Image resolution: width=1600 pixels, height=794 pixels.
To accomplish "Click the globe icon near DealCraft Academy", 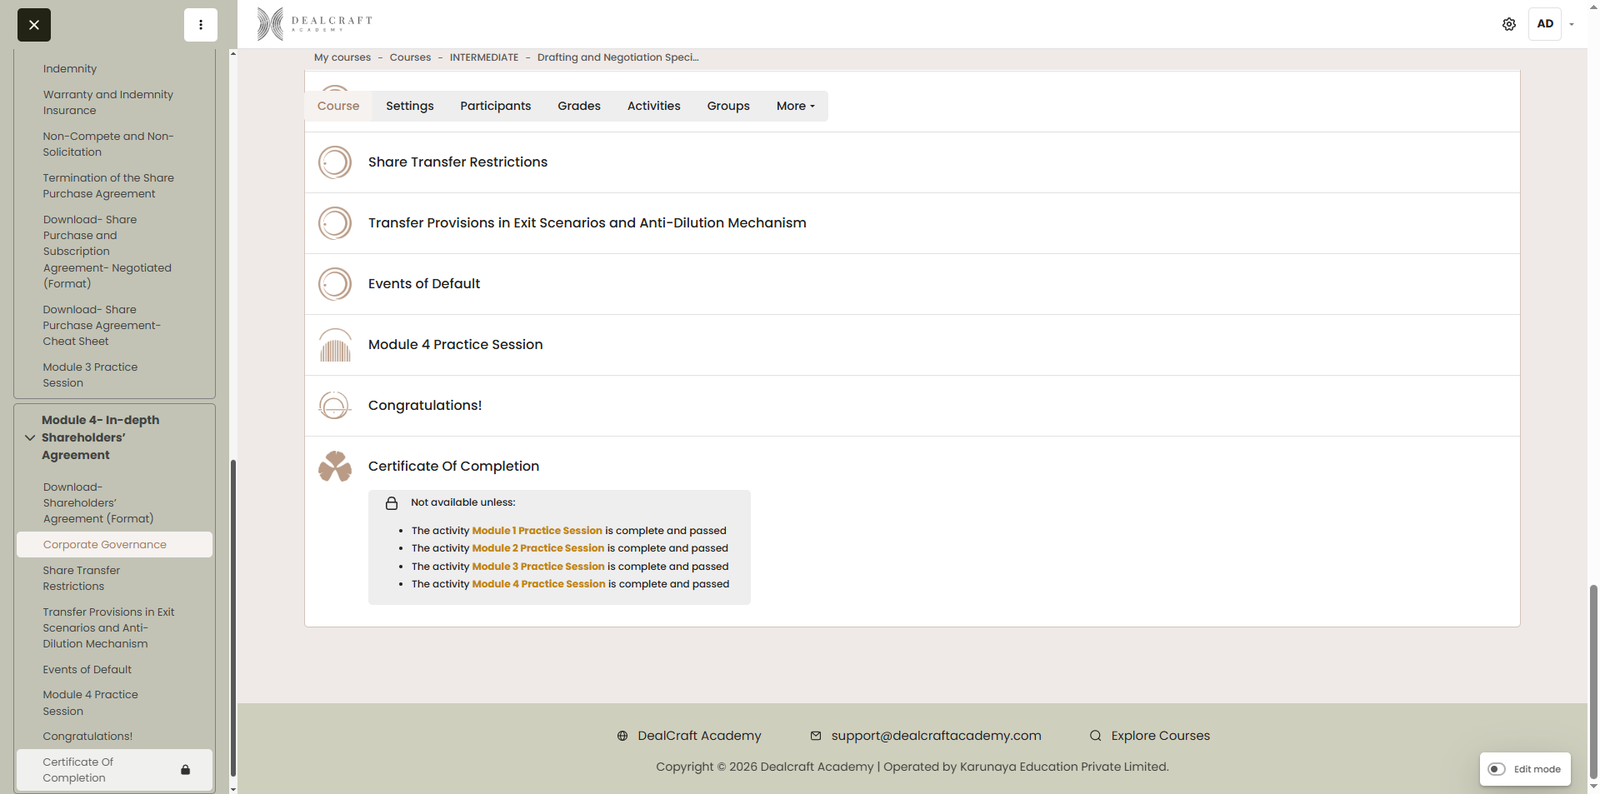I will [622, 736].
